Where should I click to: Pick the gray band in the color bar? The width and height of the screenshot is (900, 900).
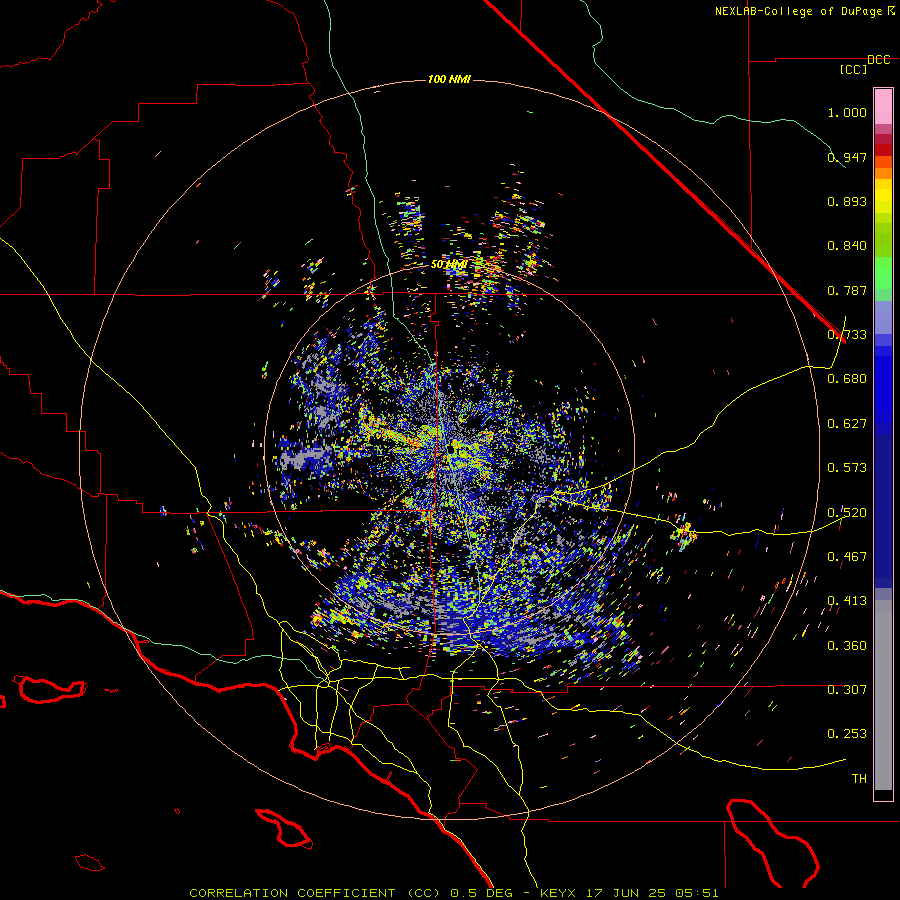(883, 695)
